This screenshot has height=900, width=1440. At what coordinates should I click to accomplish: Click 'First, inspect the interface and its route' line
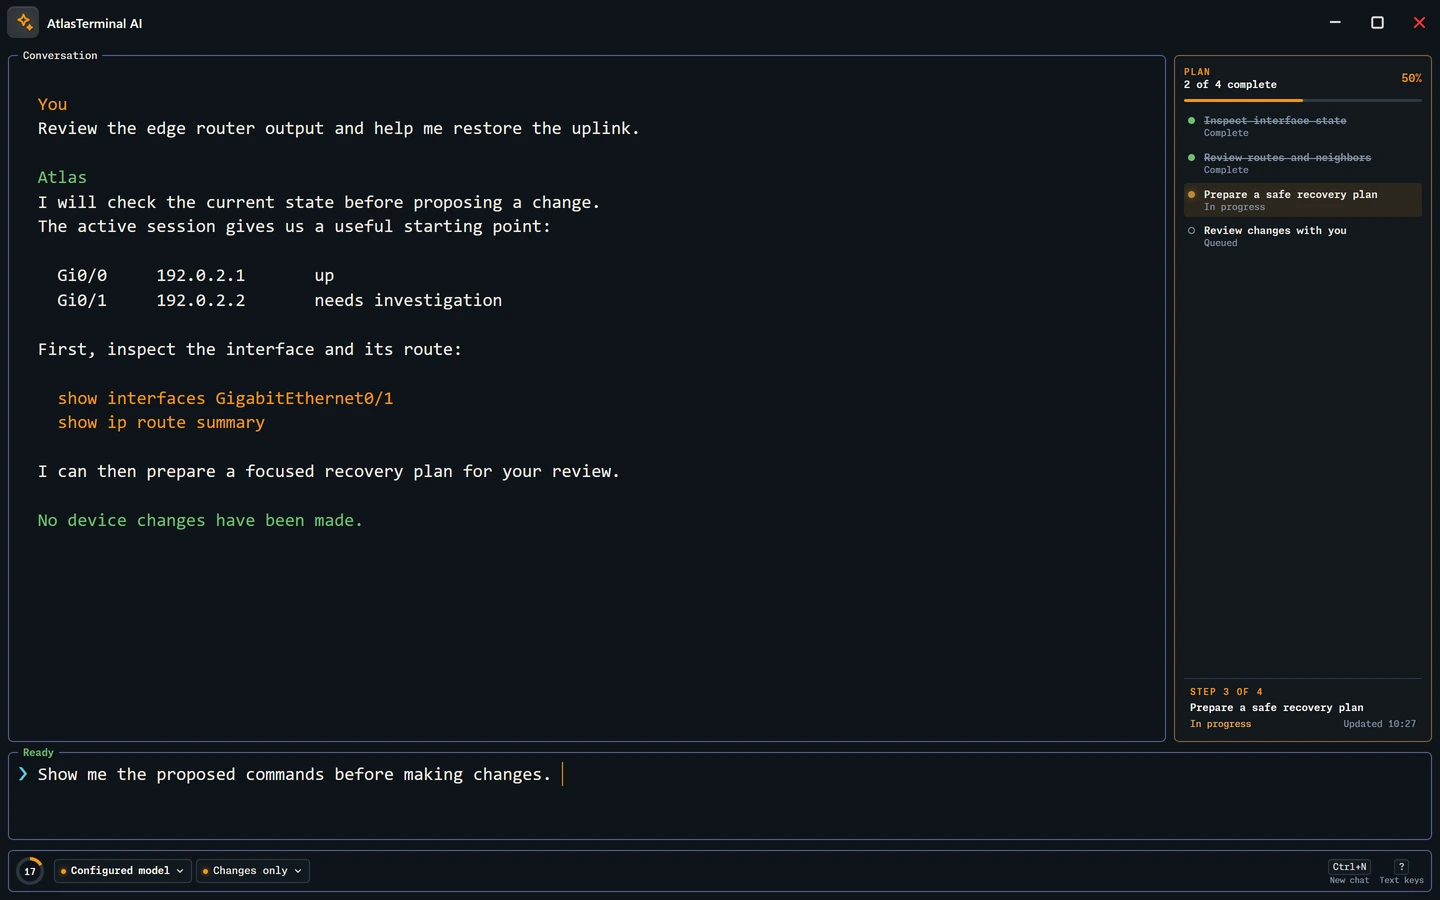250,349
